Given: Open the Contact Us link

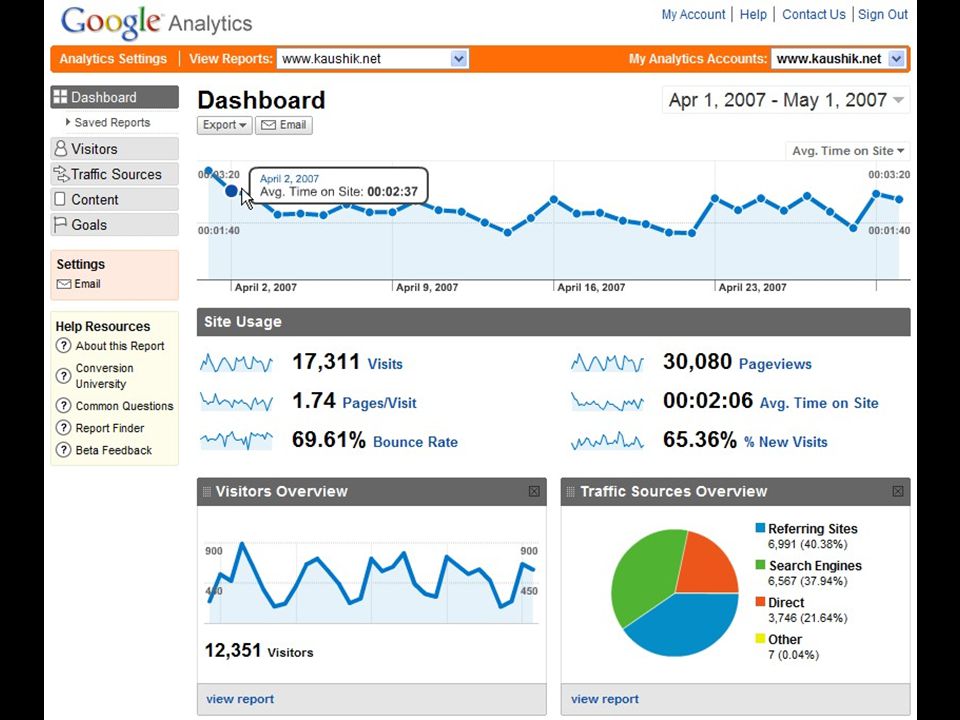Looking at the screenshot, I should click(x=814, y=14).
